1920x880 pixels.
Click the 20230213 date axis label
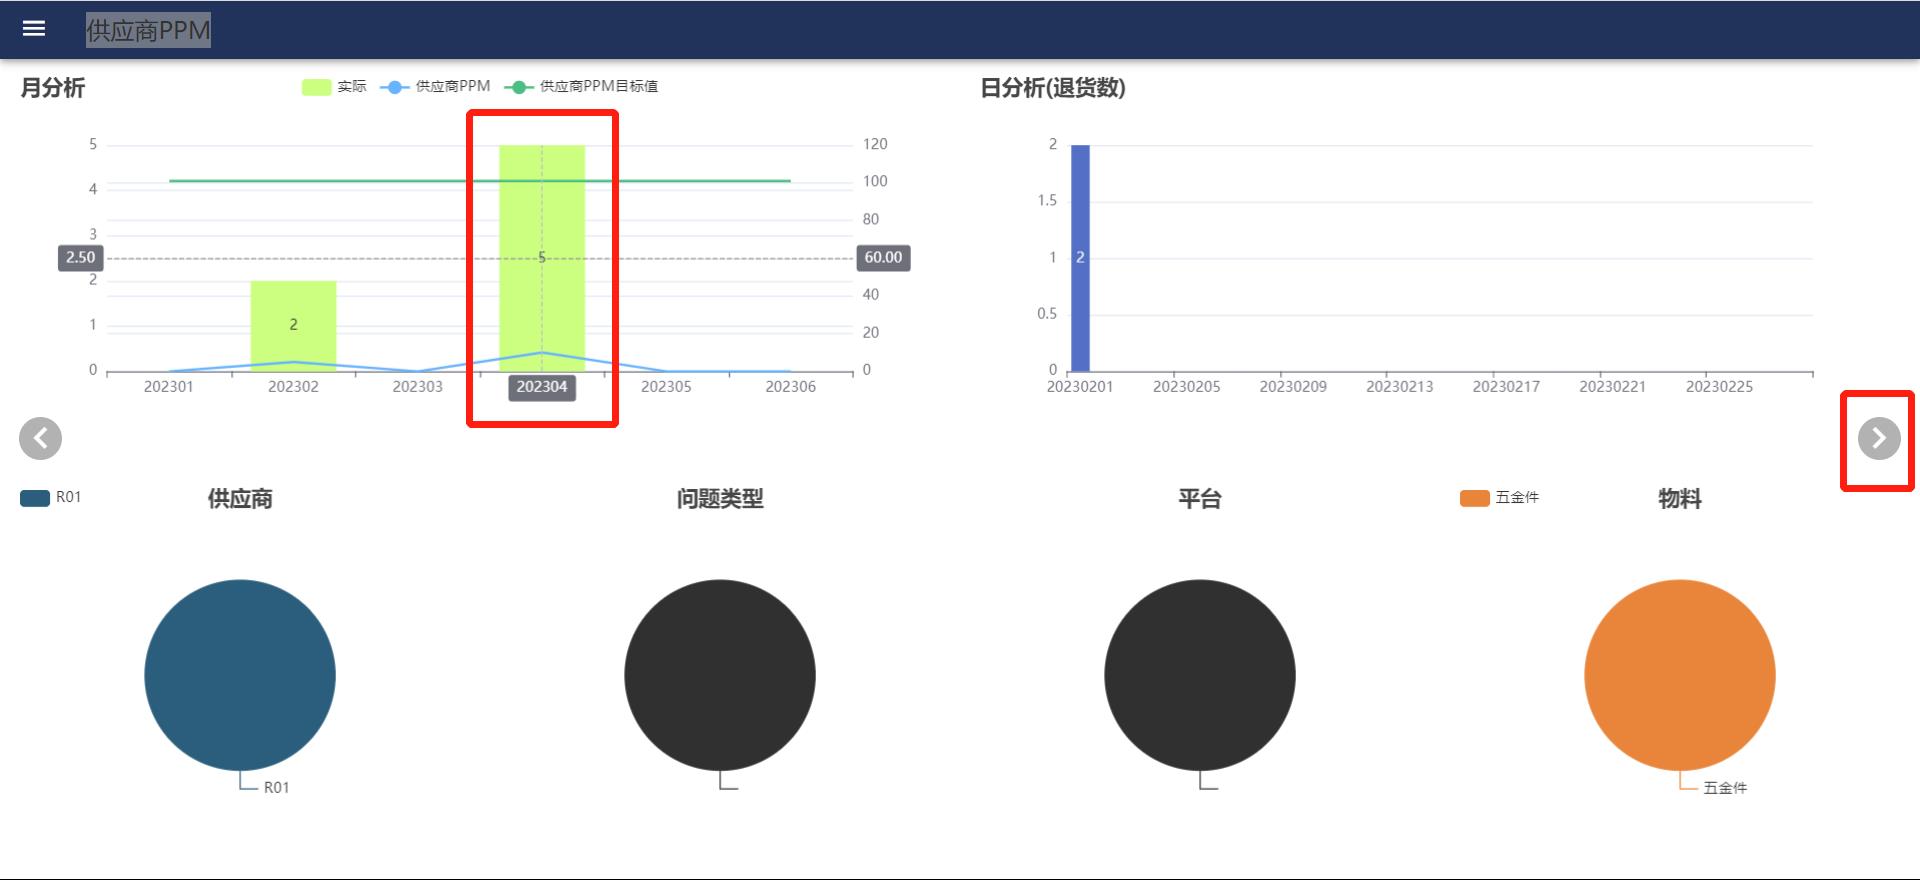[x=1400, y=387]
